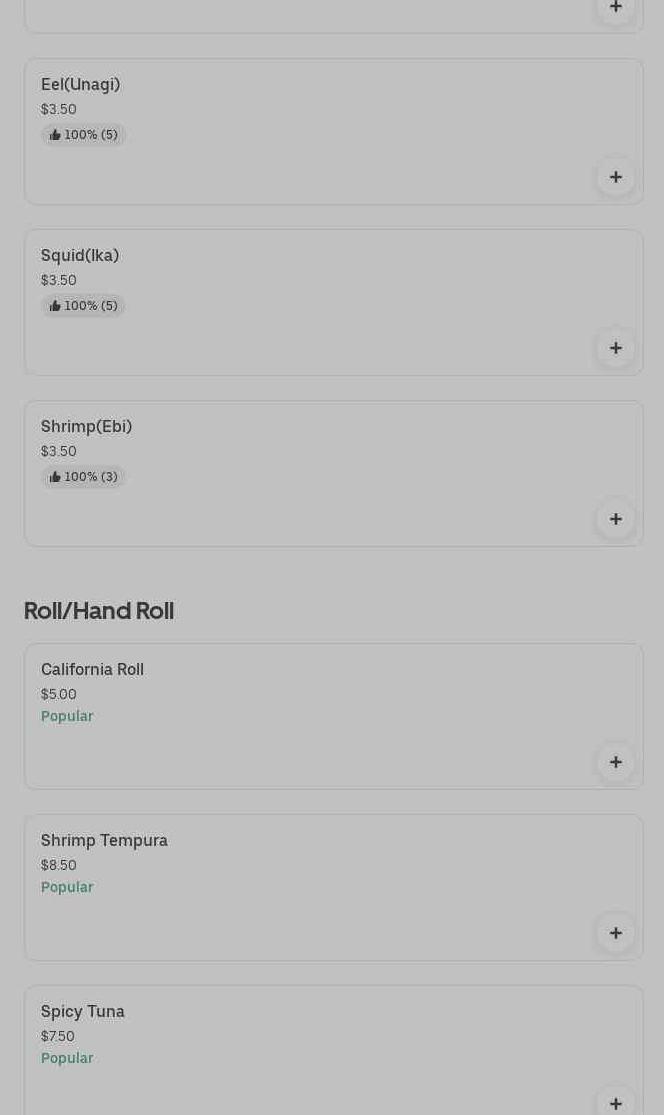The height and width of the screenshot is (1115, 664).
Task: Open the Squid(Ika) item title
Action: click(80, 255)
